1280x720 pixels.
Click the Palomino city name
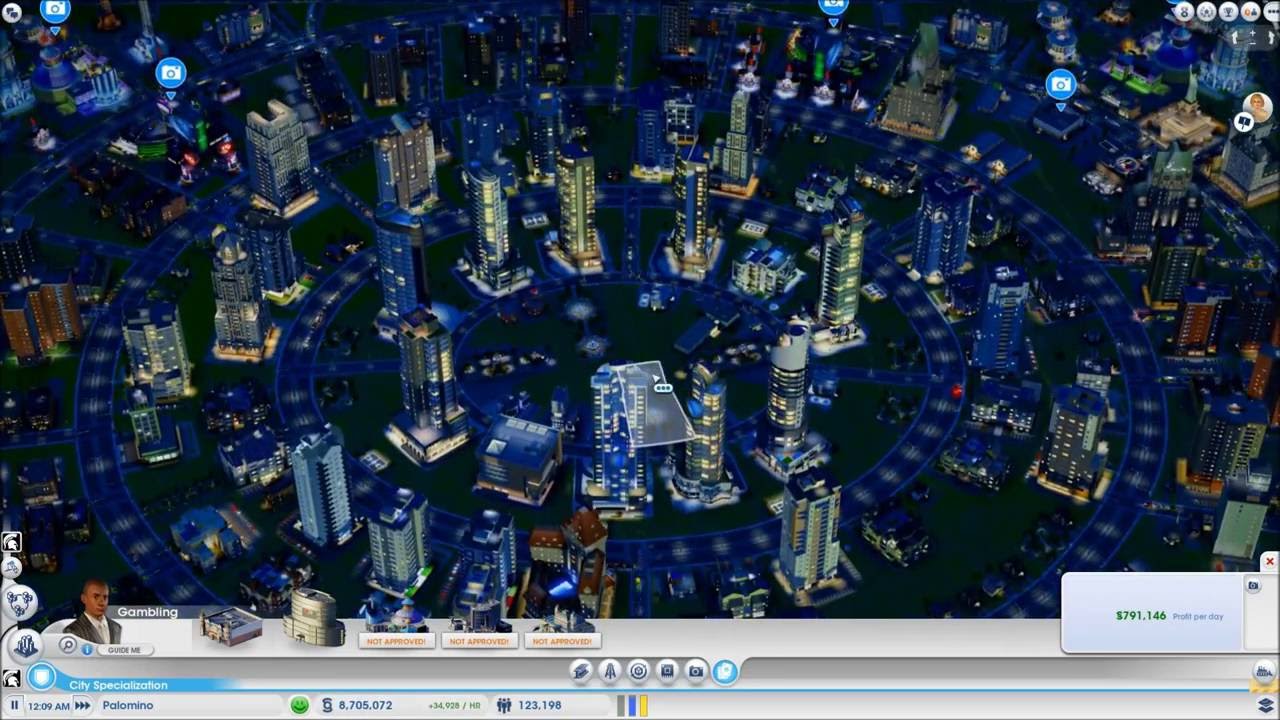(x=127, y=705)
